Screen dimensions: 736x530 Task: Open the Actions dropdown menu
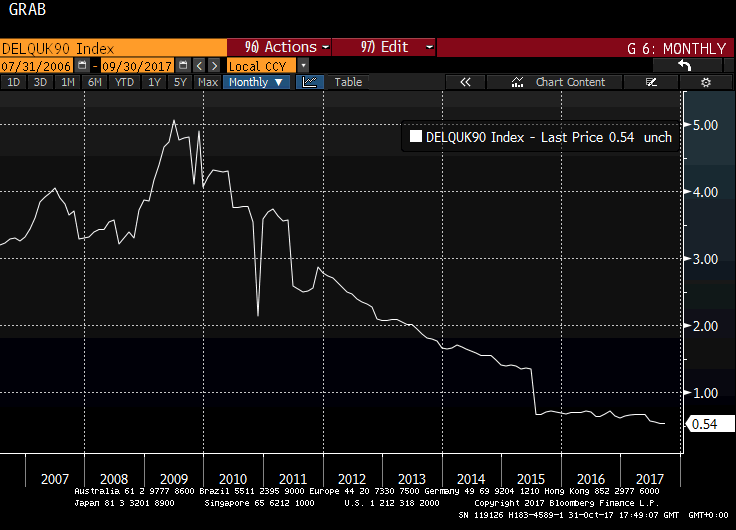[x=282, y=47]
